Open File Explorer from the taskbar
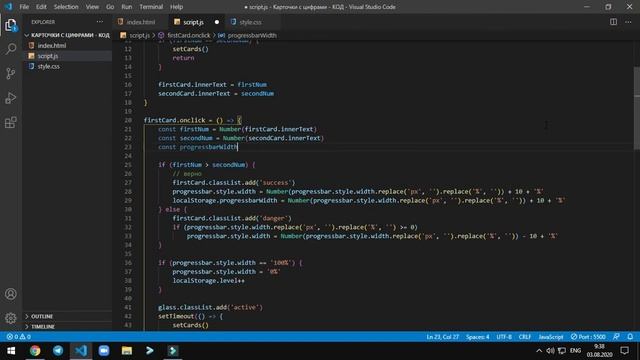 127,351
